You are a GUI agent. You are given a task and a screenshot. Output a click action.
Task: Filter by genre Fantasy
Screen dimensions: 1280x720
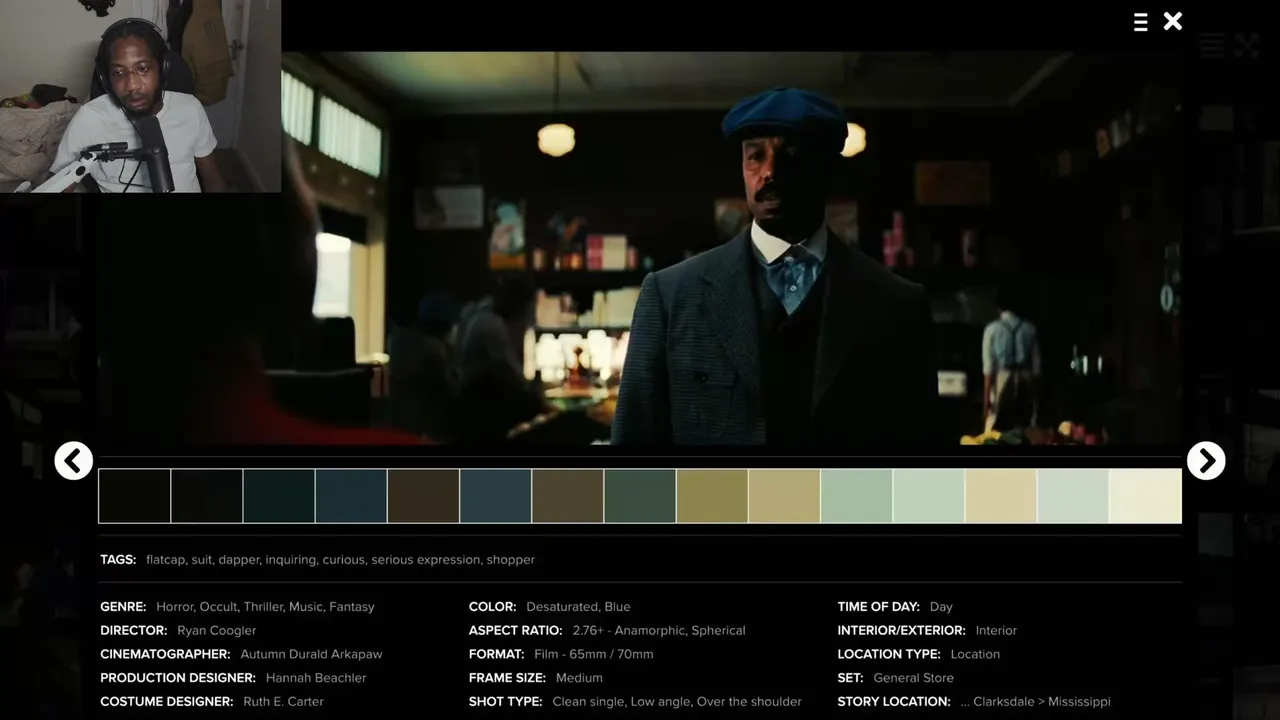pos(352,607)
